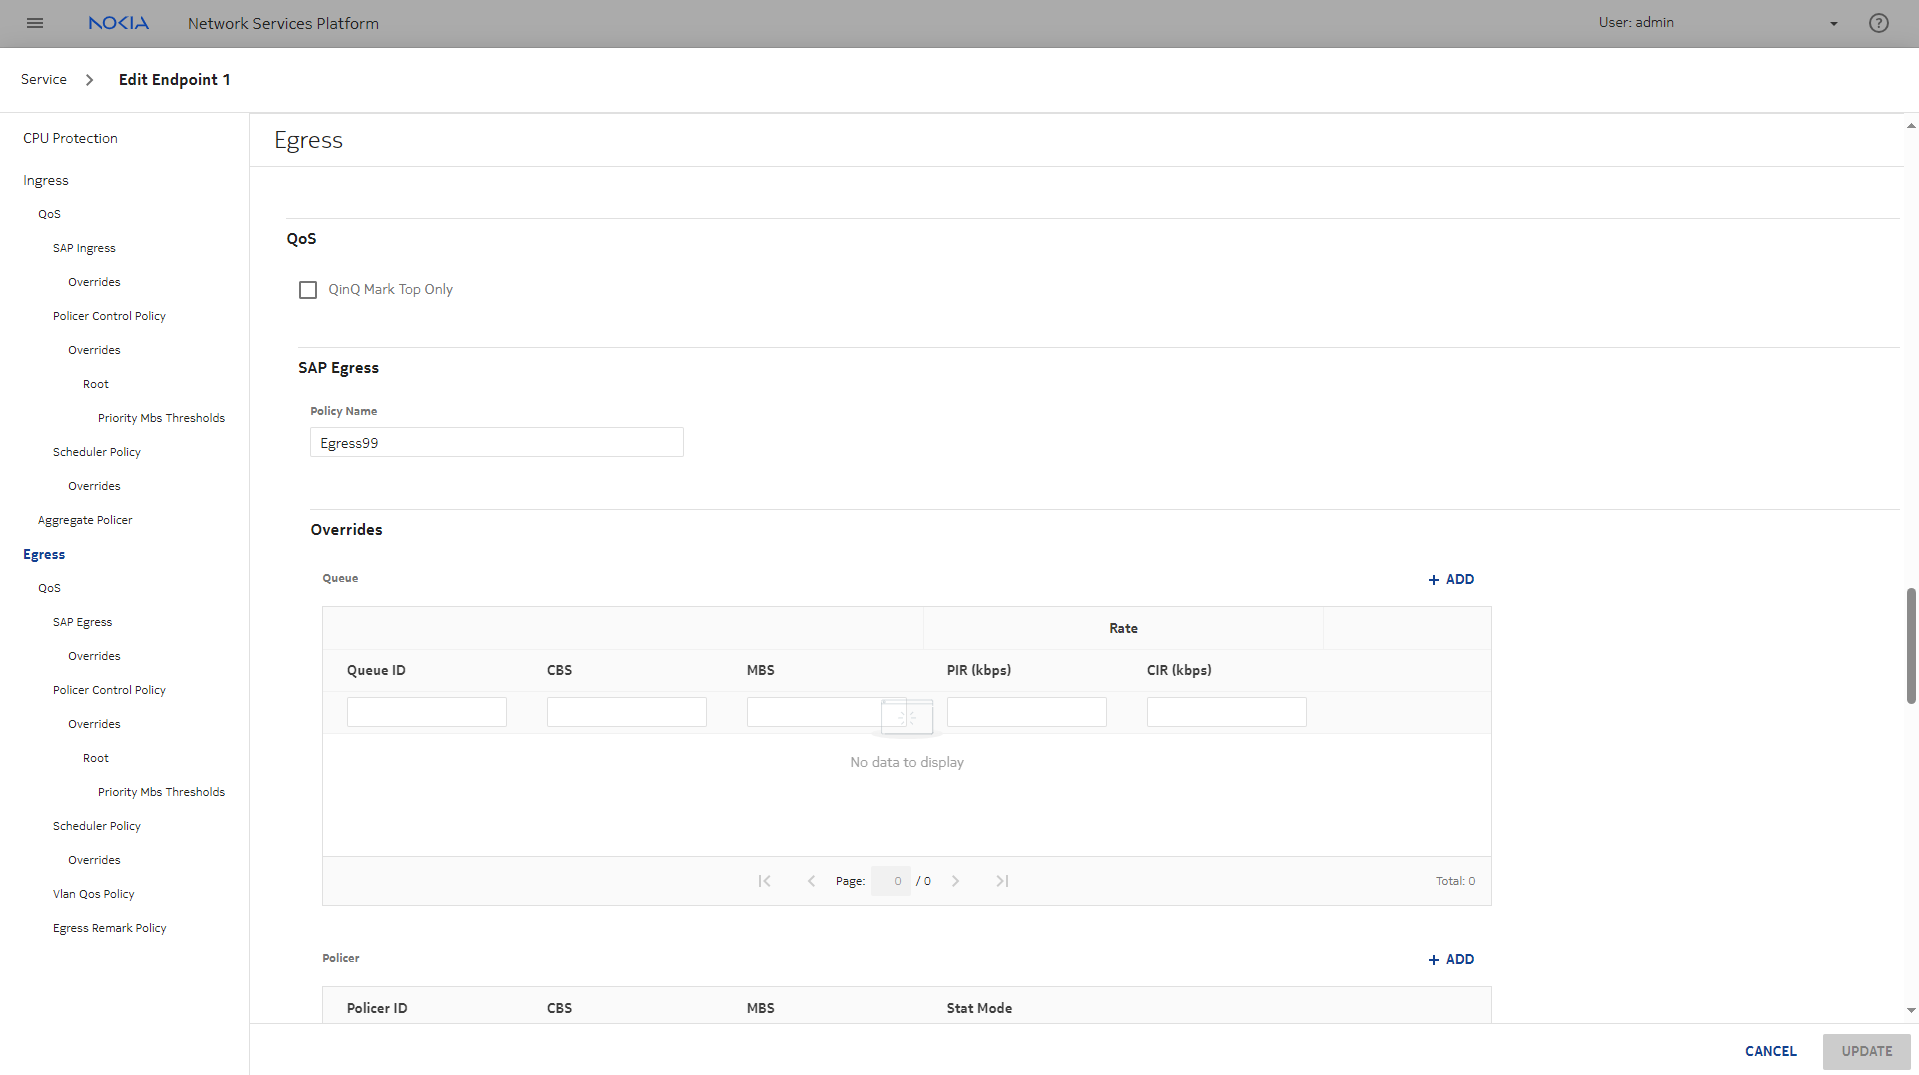Go to previous page of Queue table
Image resolution: width=1919 pixels, height=1075 pixels.
[x=811, y=881]
